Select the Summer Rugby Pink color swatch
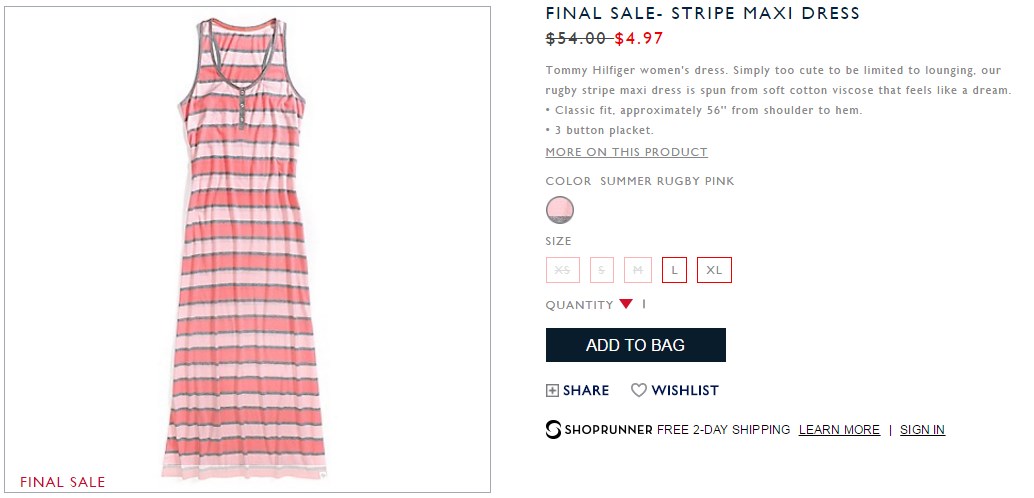1034x498 pixels. 560,210
